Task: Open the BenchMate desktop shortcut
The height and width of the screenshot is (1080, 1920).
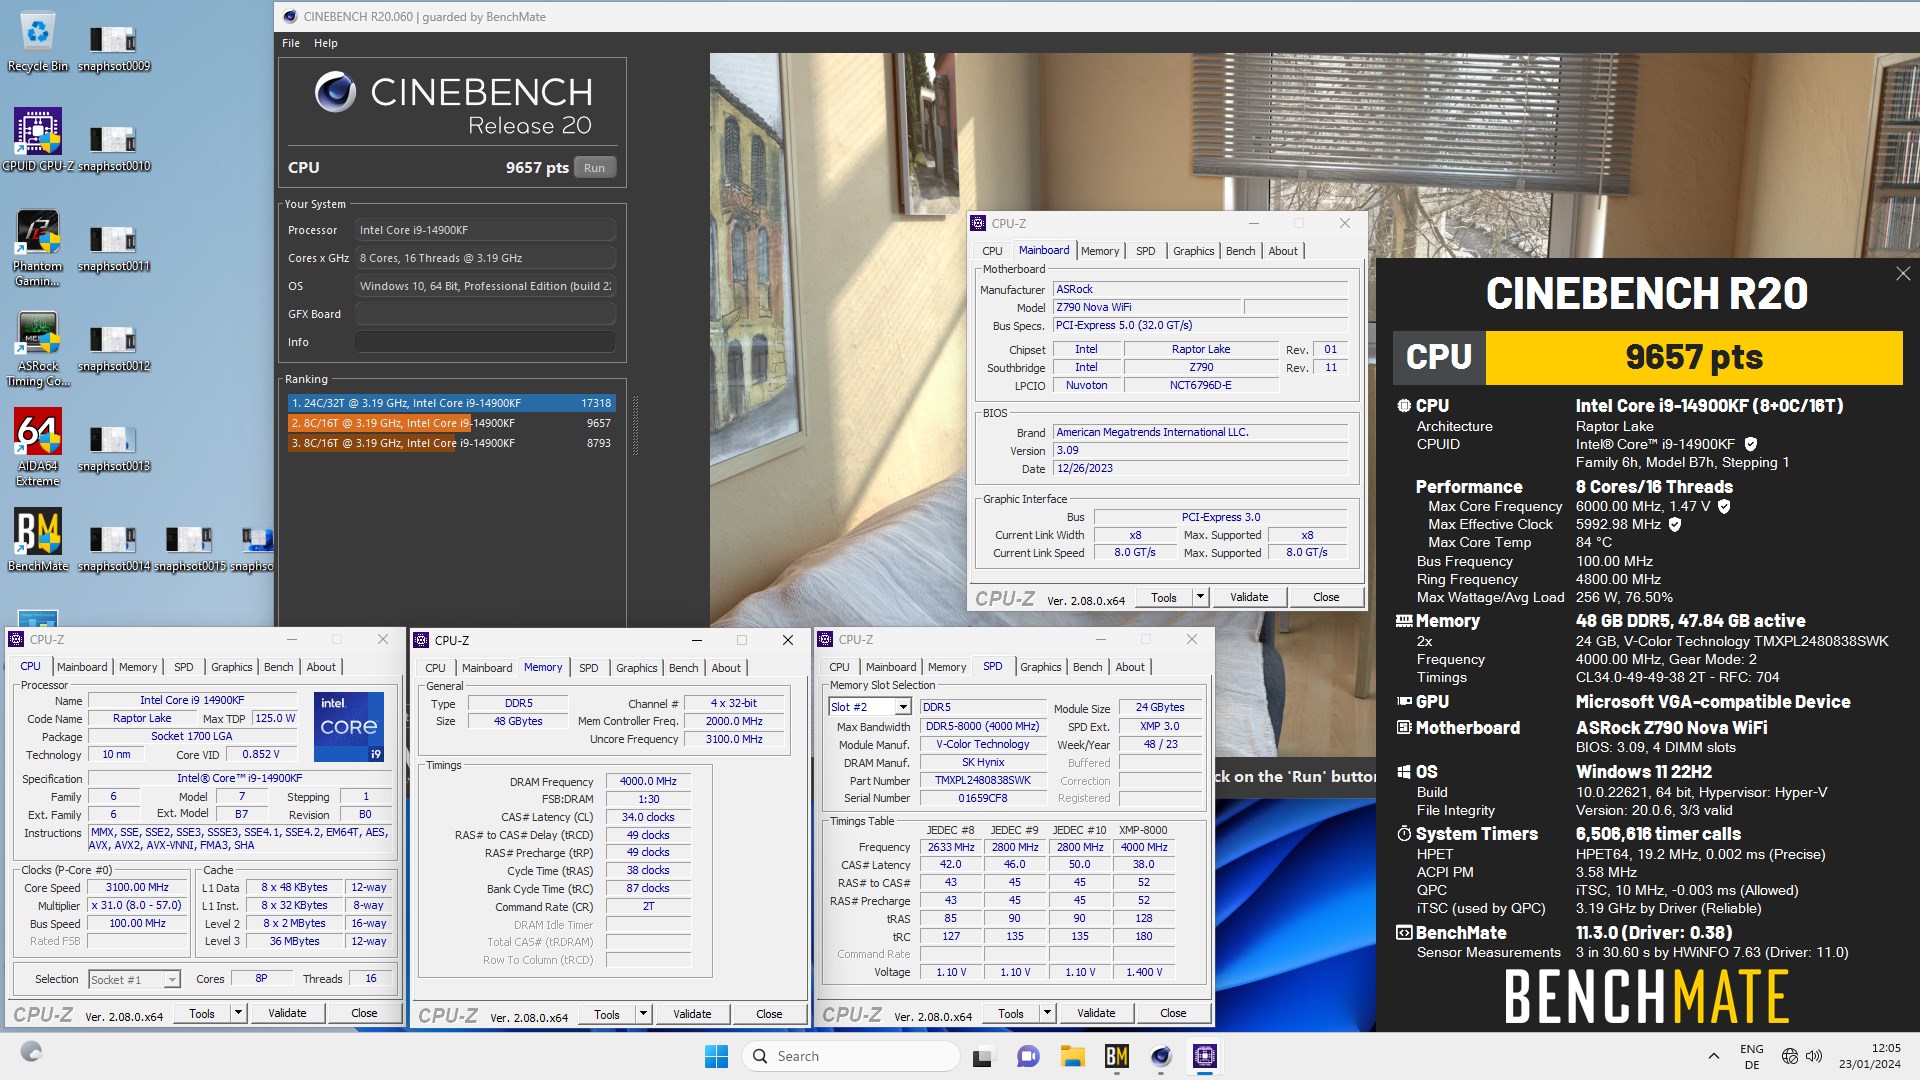Action: tap(37, 540)
